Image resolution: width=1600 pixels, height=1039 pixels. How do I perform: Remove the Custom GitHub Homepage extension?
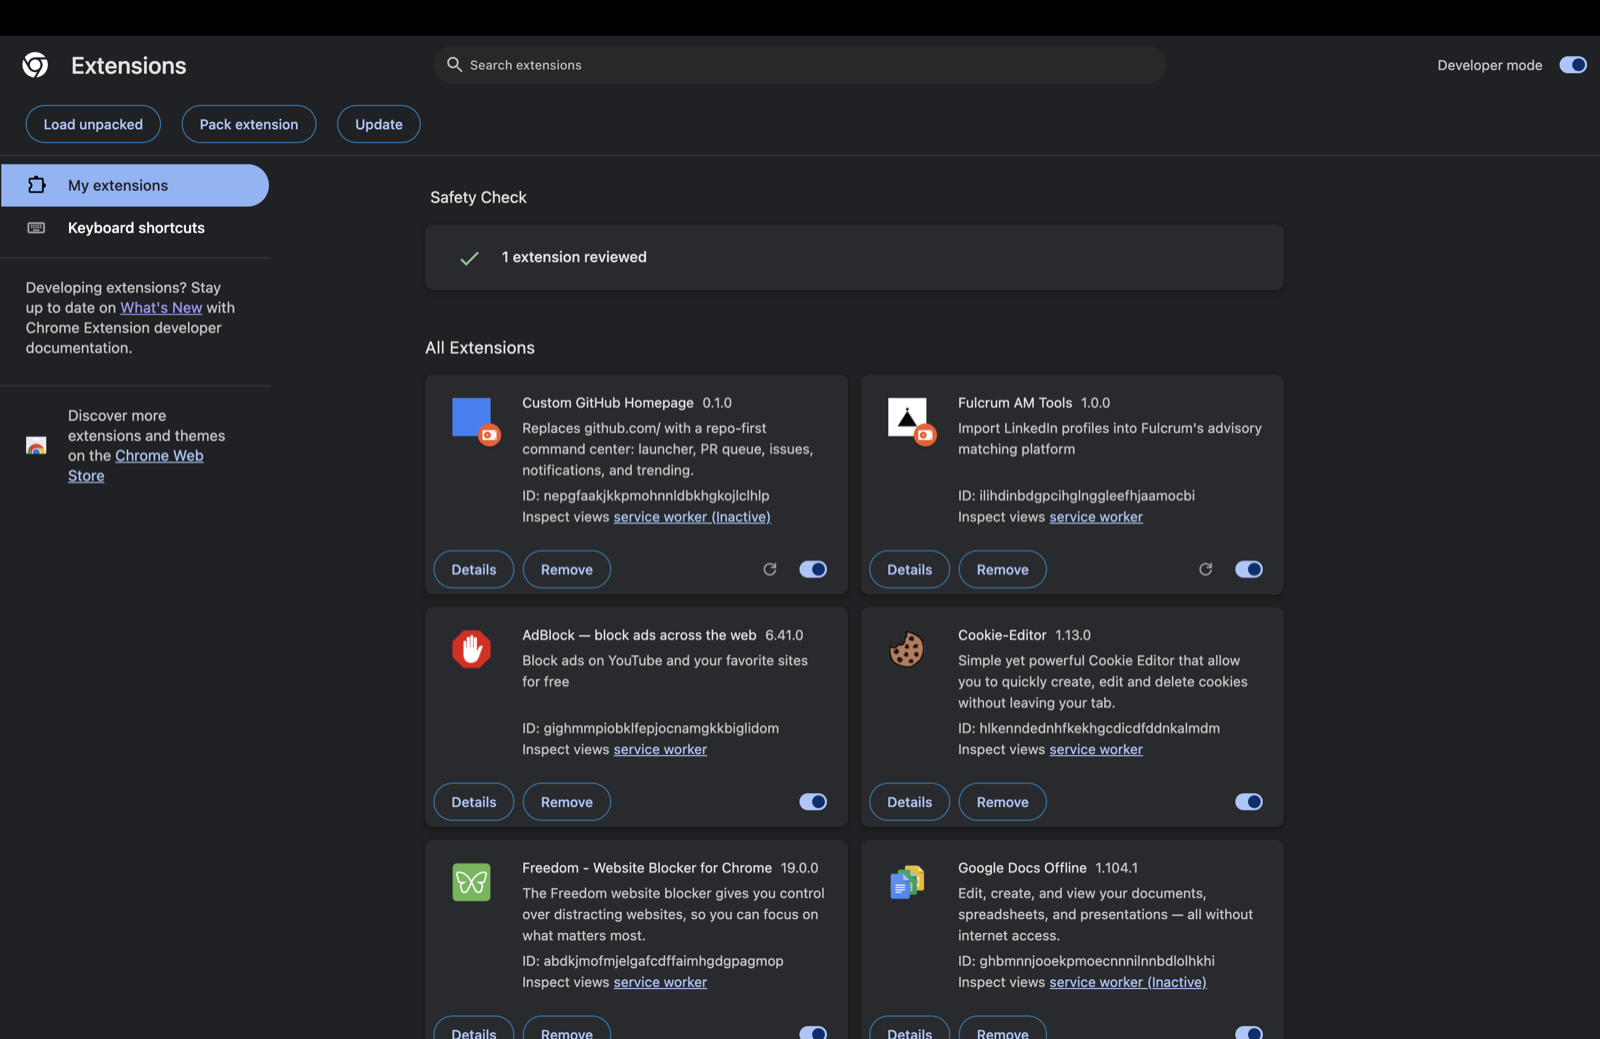(567, 569)
